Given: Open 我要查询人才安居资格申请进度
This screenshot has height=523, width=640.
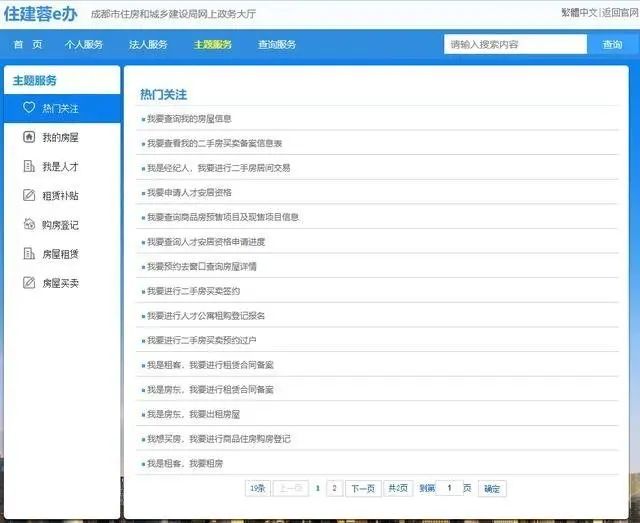Looking at the screenshot, I should 206,242.
